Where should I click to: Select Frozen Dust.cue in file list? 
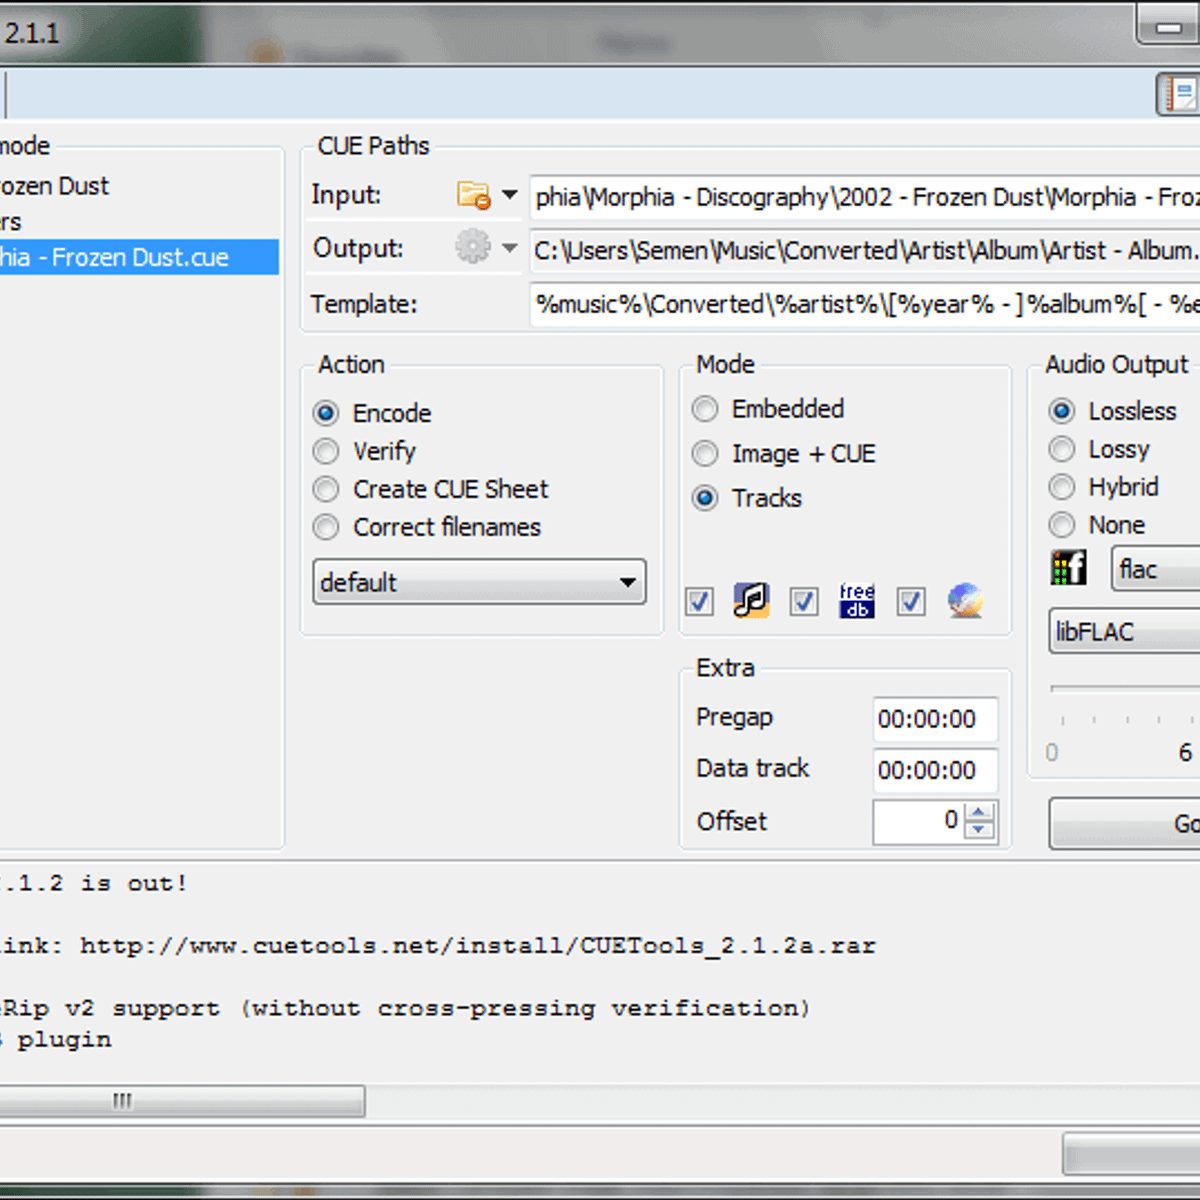pos(139,257)
